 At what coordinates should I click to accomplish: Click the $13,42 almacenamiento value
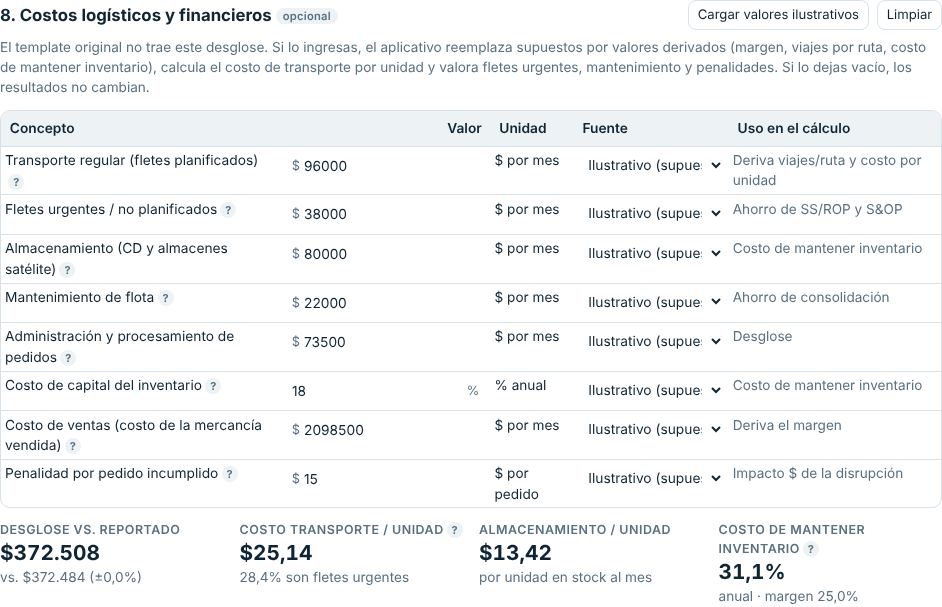(515, 552)
